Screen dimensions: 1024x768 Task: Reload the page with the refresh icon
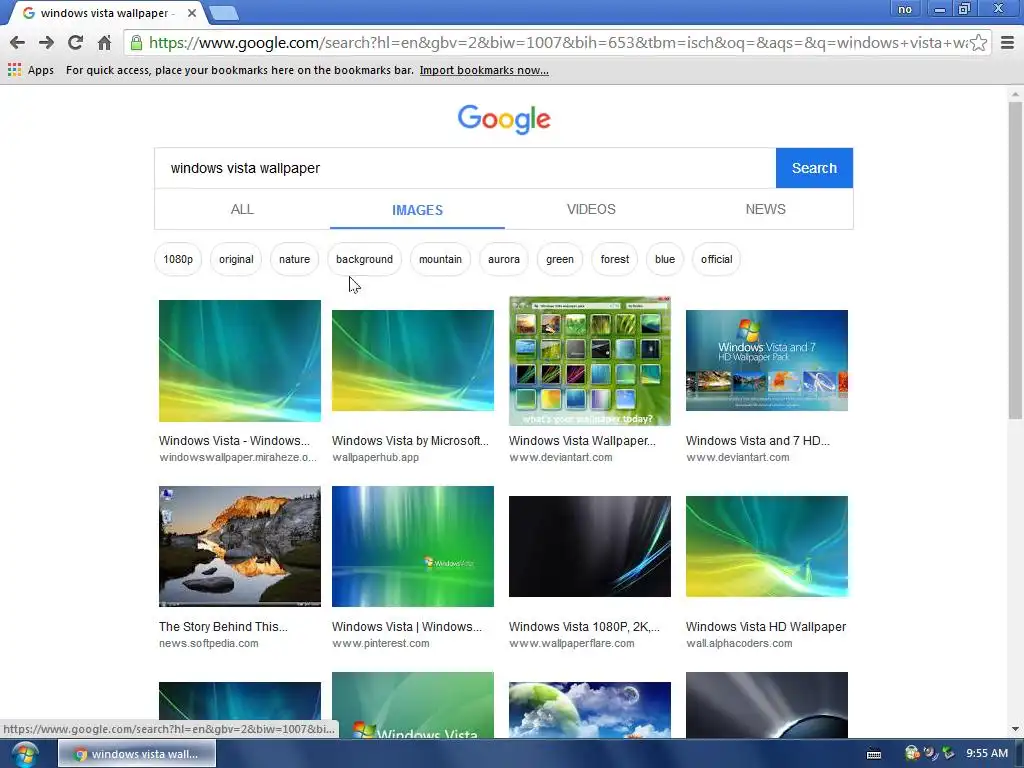[75, 43]
